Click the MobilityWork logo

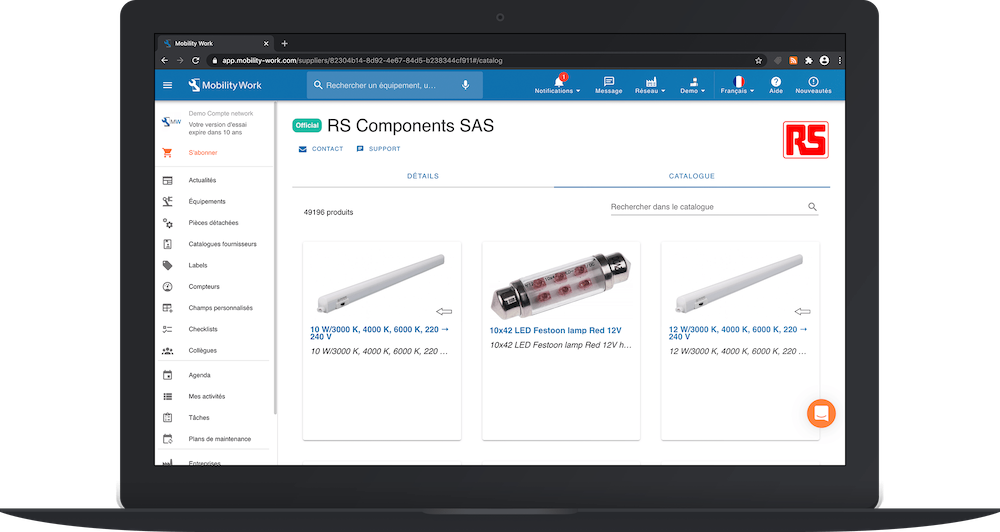coord(224,85)
